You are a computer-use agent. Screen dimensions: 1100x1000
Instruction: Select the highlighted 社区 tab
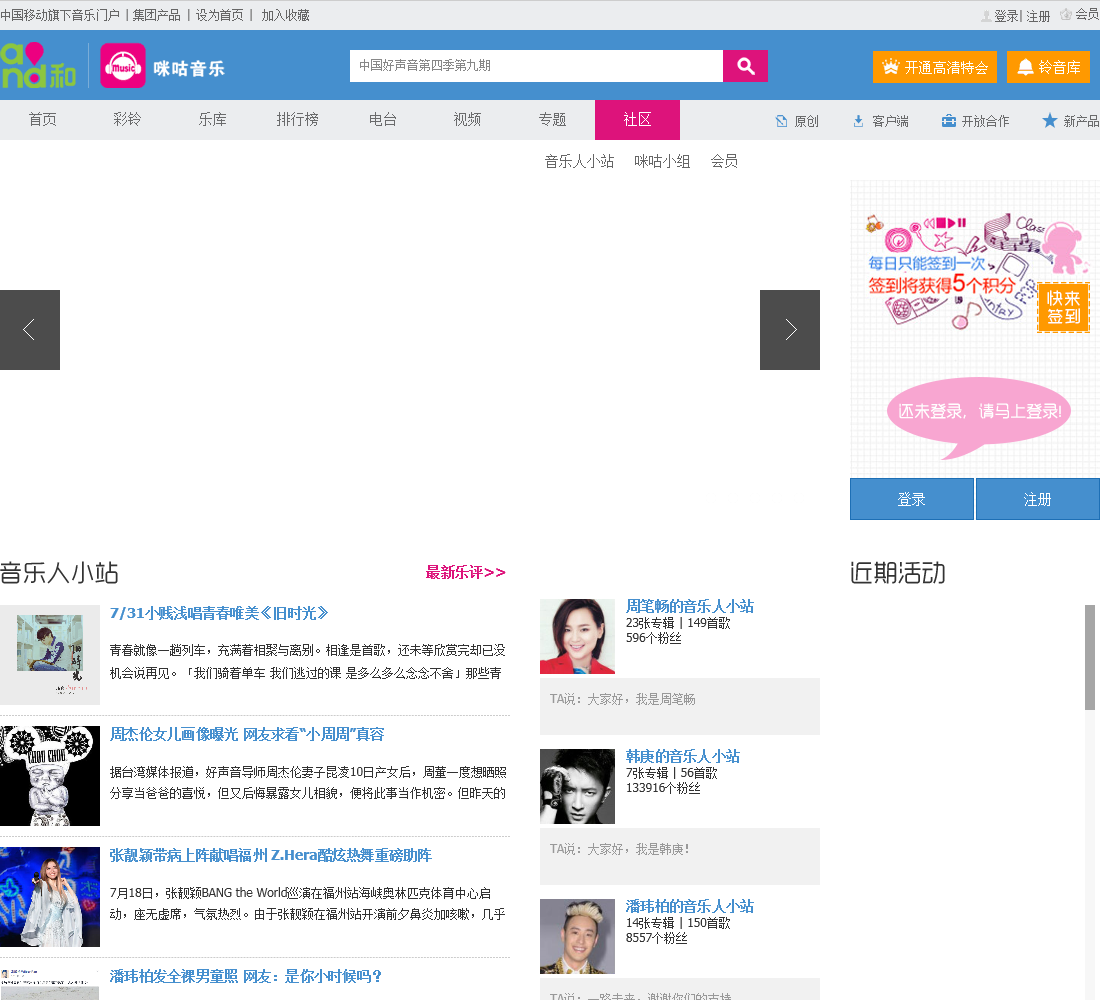pos(637,120)
